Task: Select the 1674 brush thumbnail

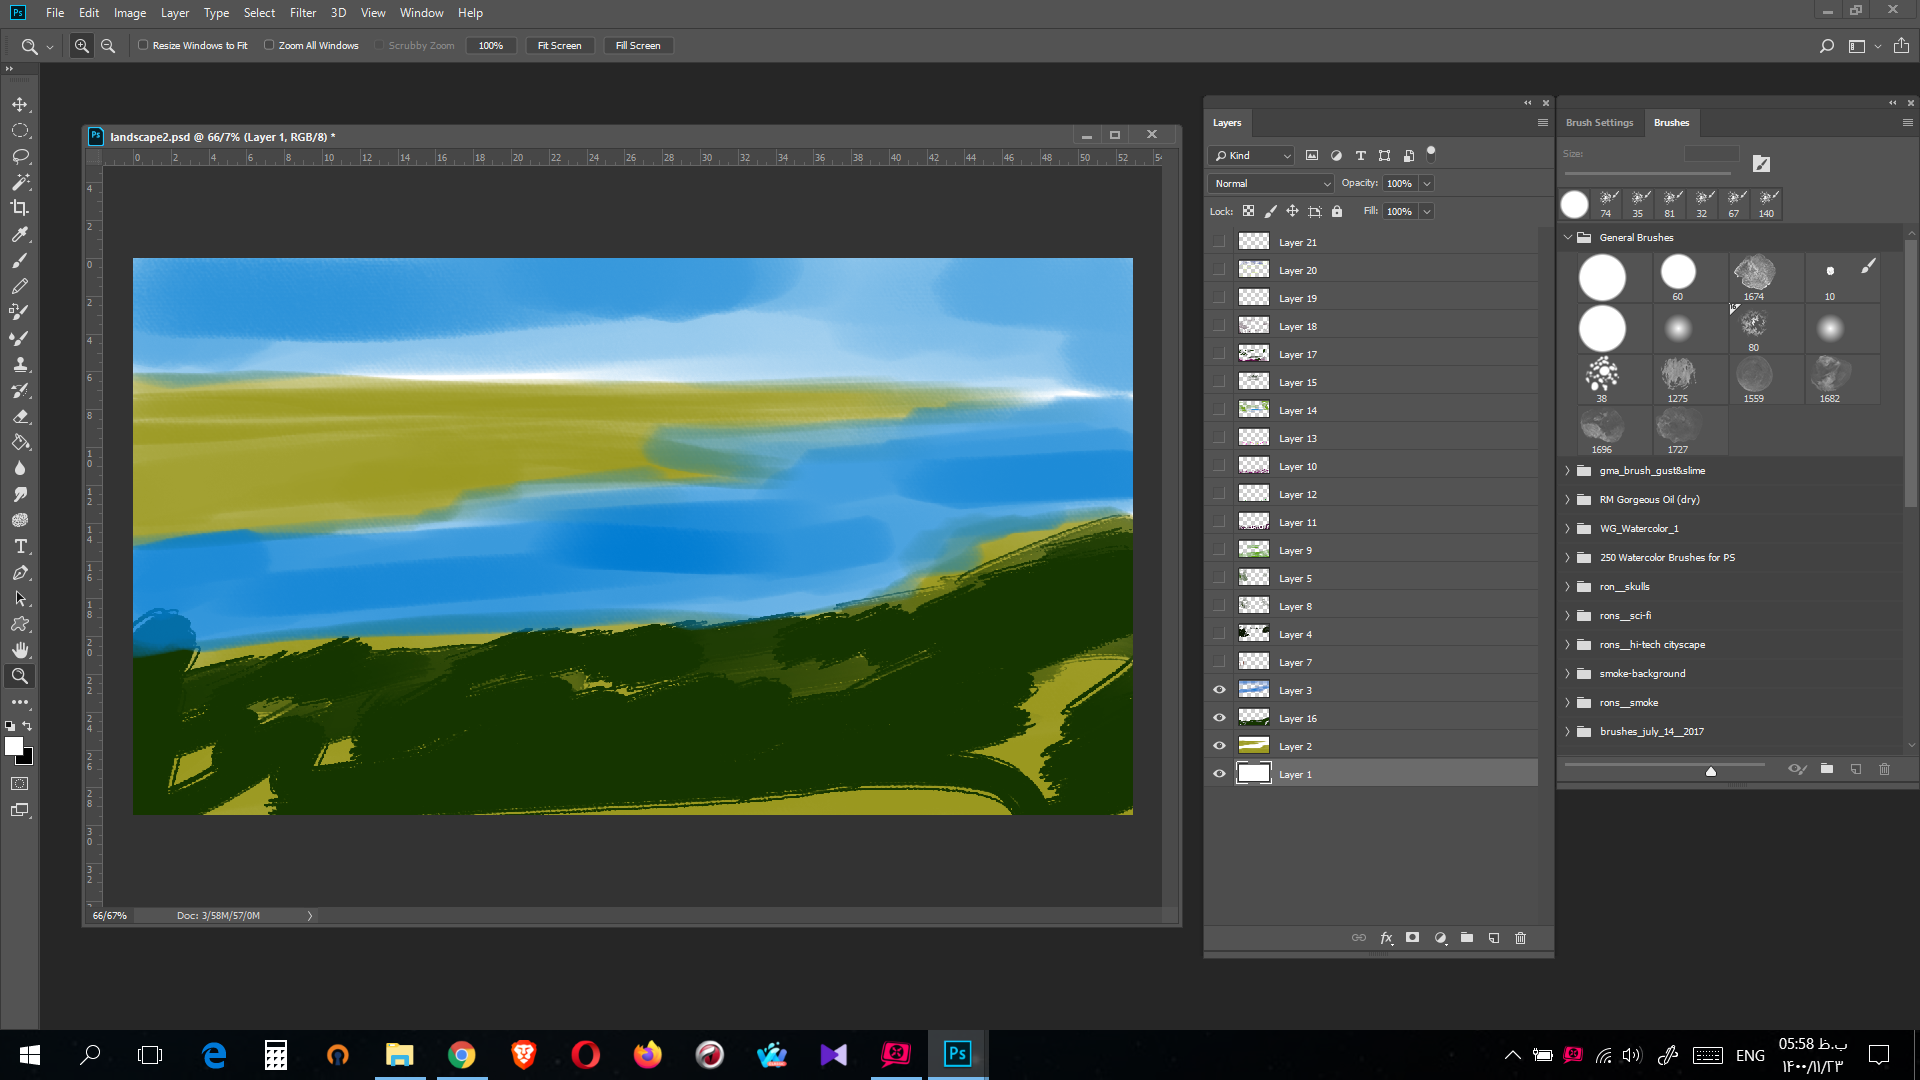Action: click(1754, 276)
